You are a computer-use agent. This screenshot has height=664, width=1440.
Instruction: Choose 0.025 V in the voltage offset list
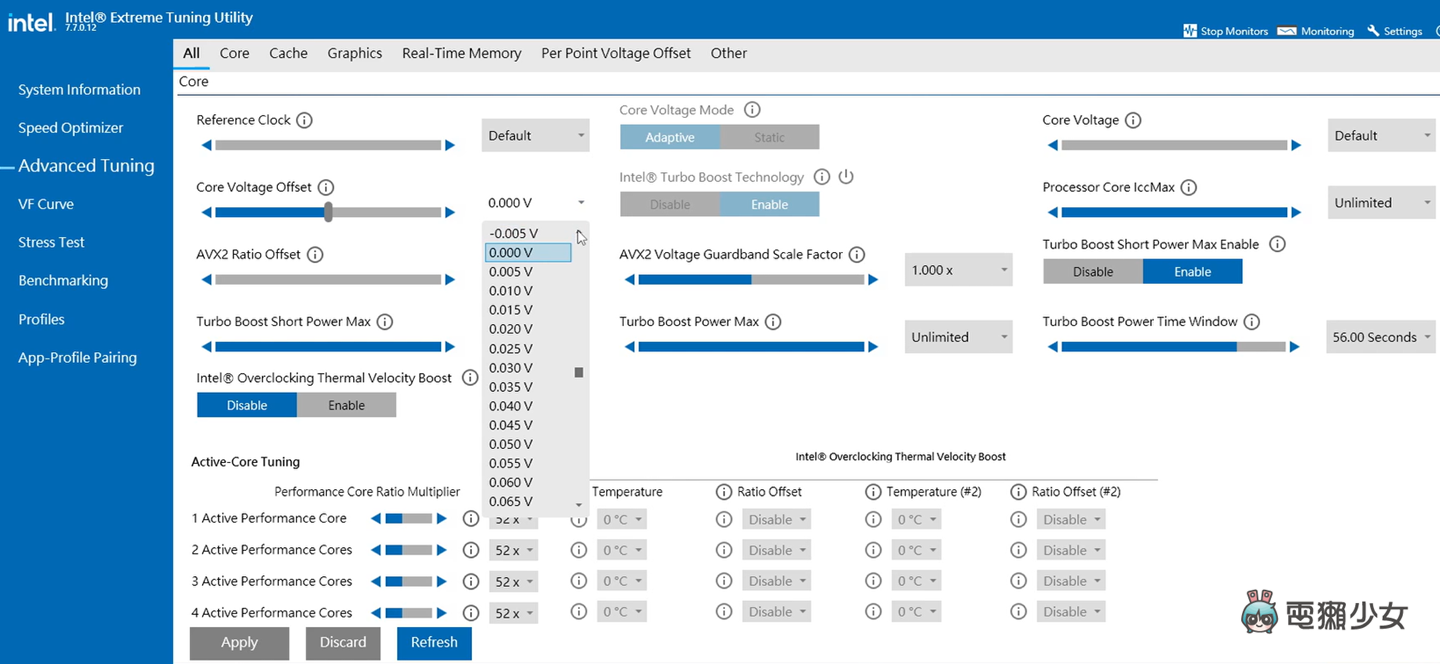(528, 348)
